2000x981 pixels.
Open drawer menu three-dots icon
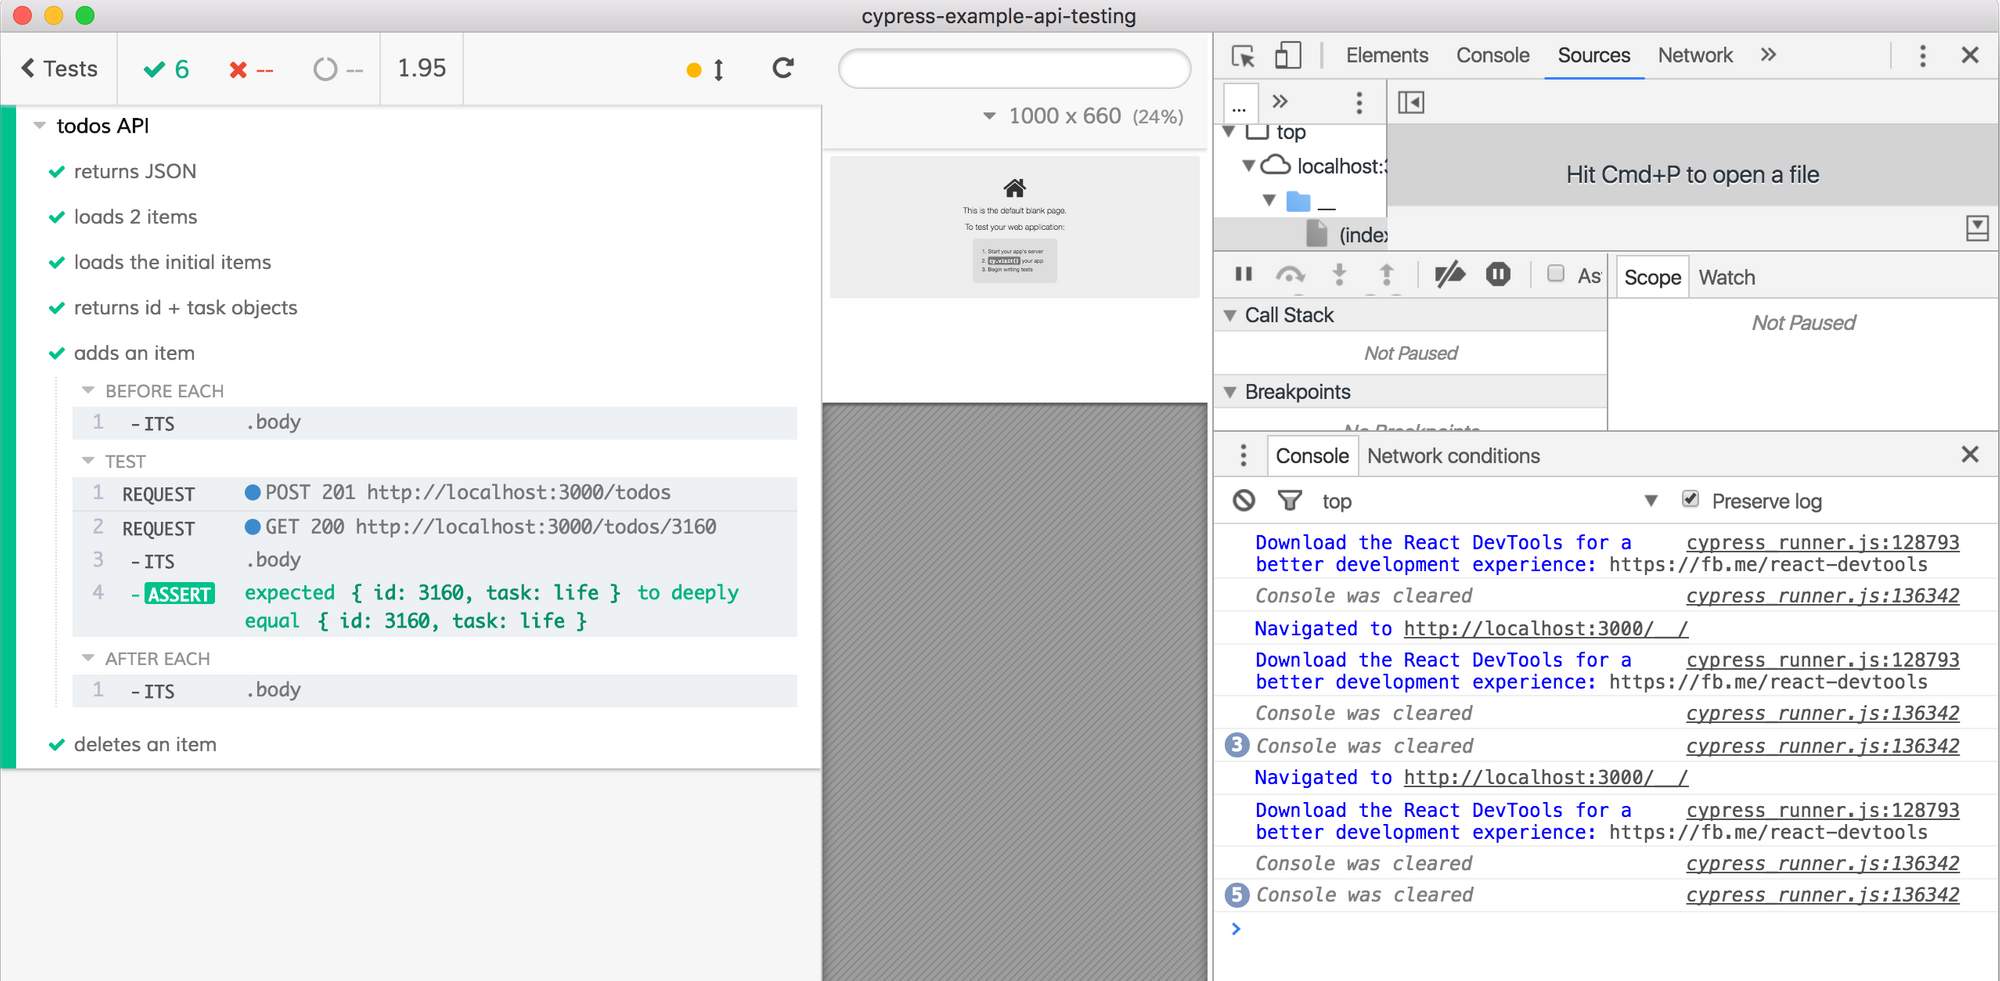point(1243,456)
